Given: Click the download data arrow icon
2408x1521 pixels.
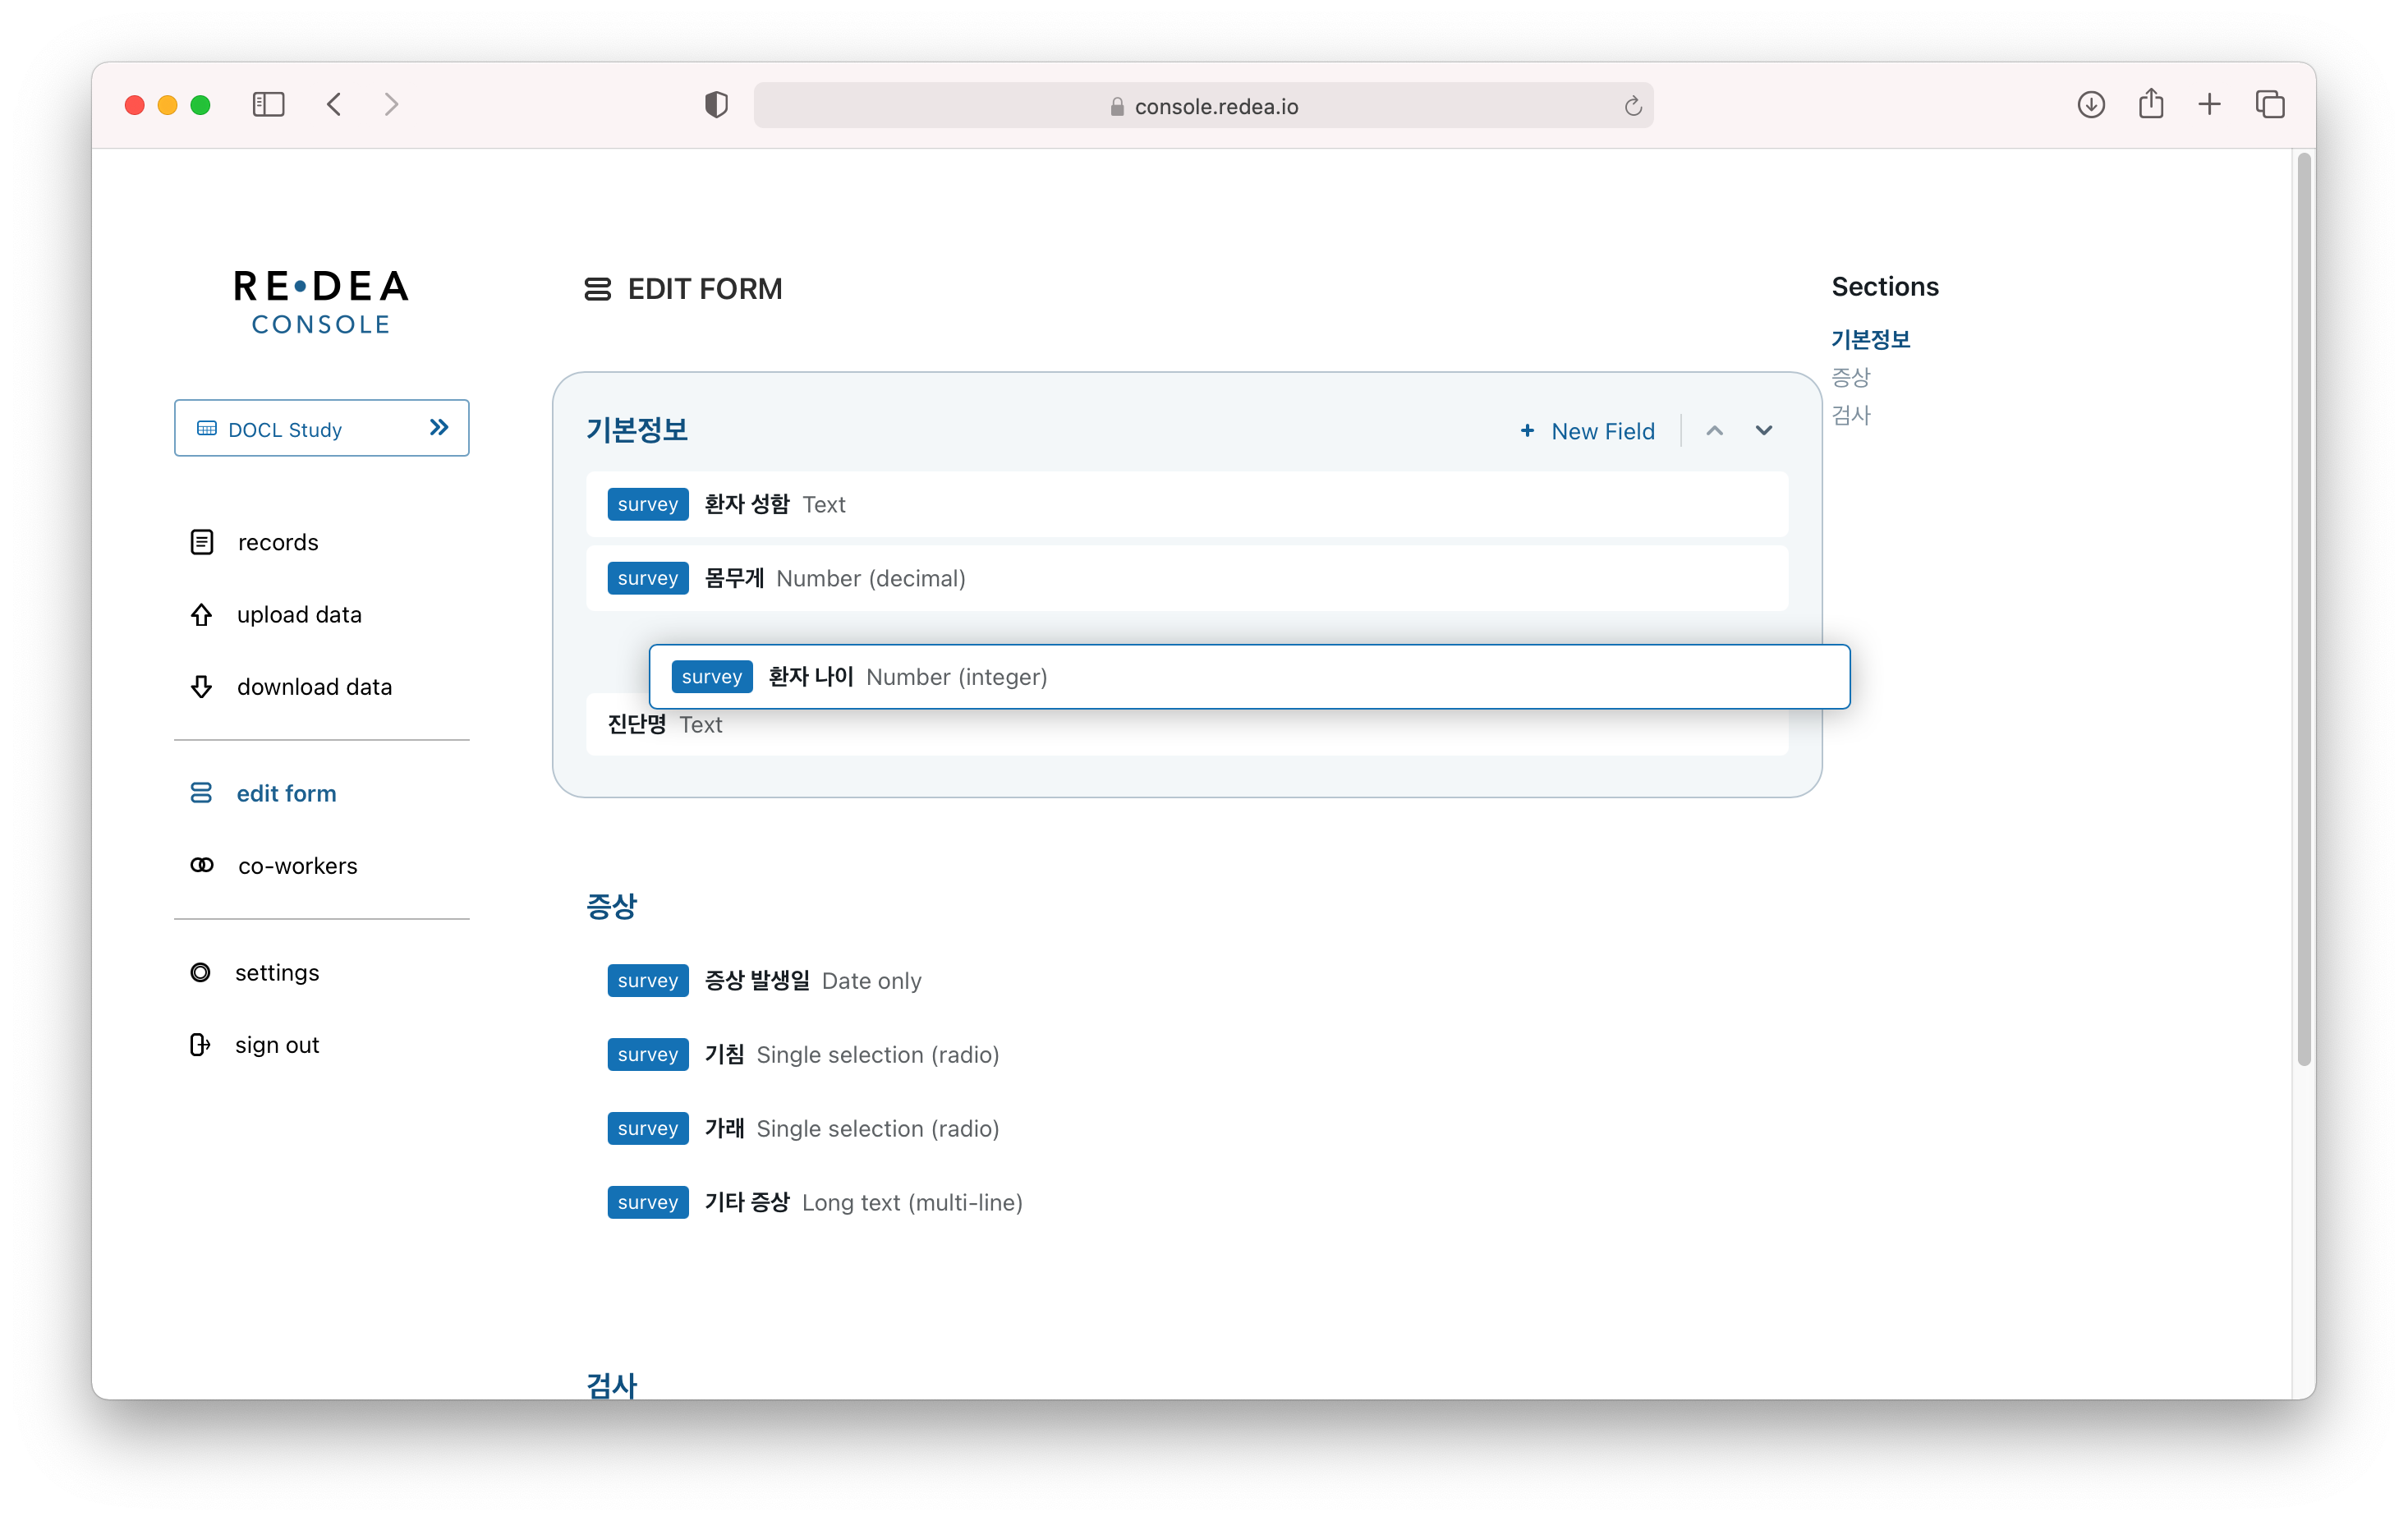Looking at the screenshot, I should pos(201,687).
